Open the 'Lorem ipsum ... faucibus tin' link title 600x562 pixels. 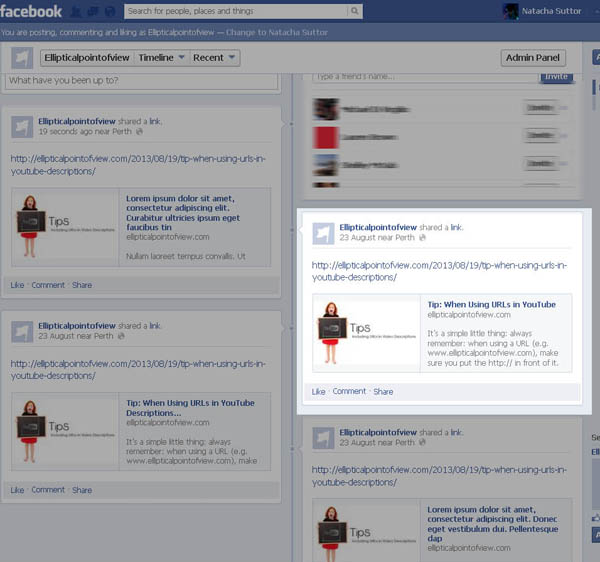[183, 213]
